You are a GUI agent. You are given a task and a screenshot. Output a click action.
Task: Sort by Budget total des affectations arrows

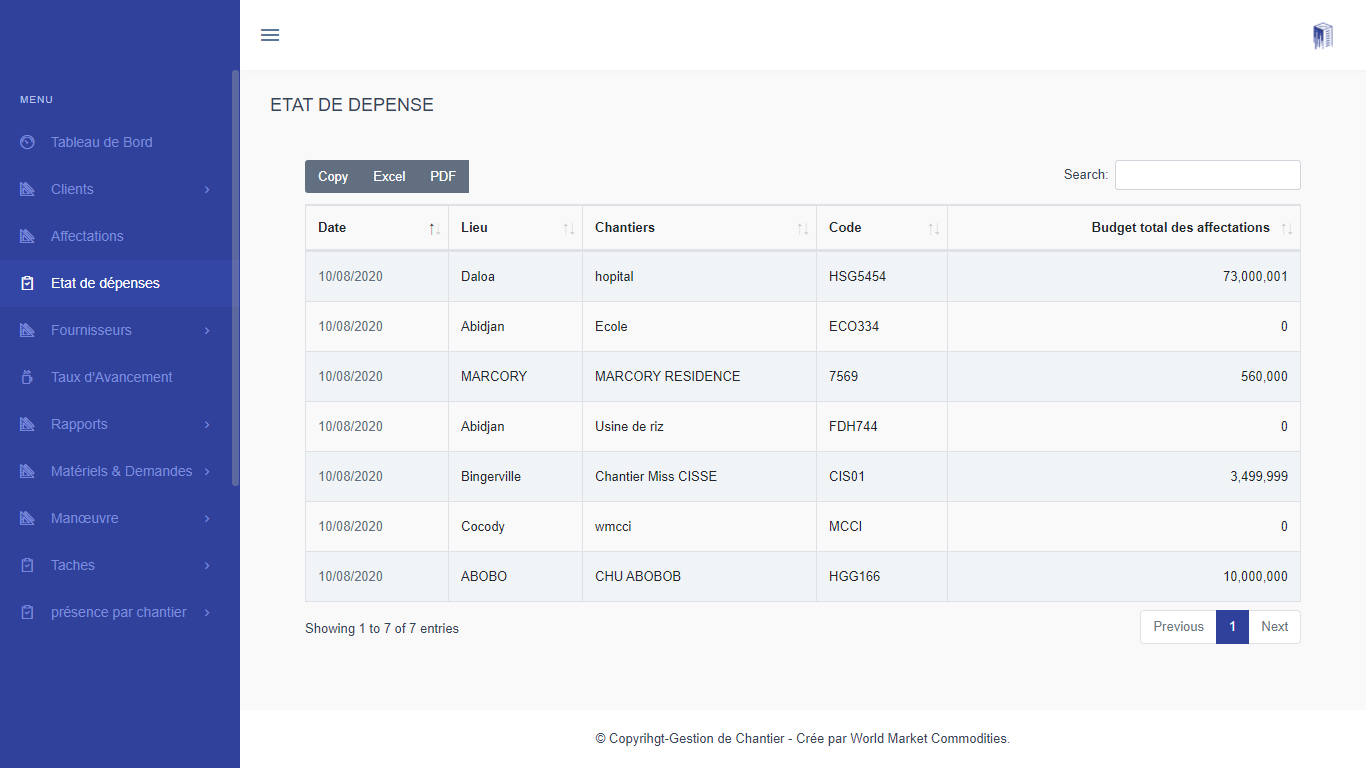click(1287, 229)
